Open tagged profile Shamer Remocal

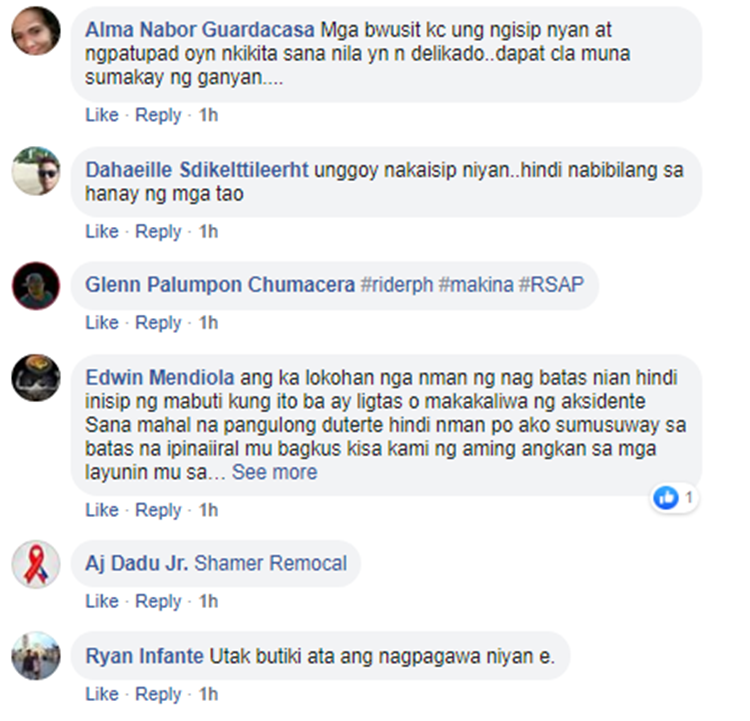270,563
